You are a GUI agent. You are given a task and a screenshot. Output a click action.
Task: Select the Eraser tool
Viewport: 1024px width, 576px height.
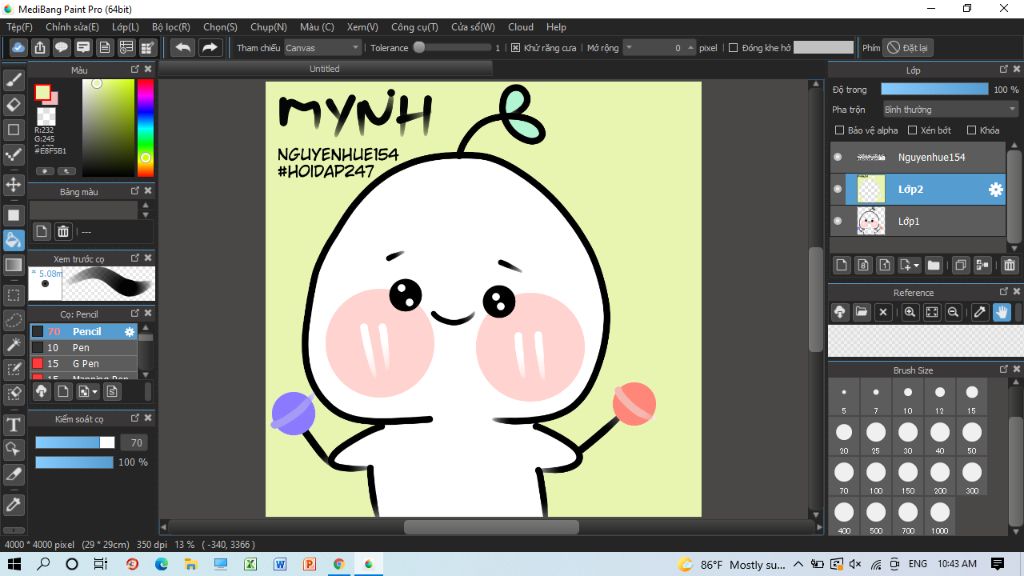pos(14,104)
